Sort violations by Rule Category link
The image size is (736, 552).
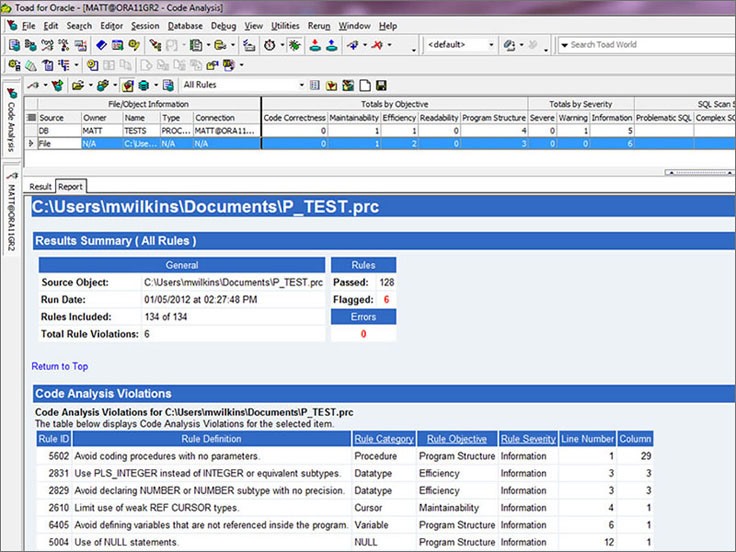[x=384, y=439]
